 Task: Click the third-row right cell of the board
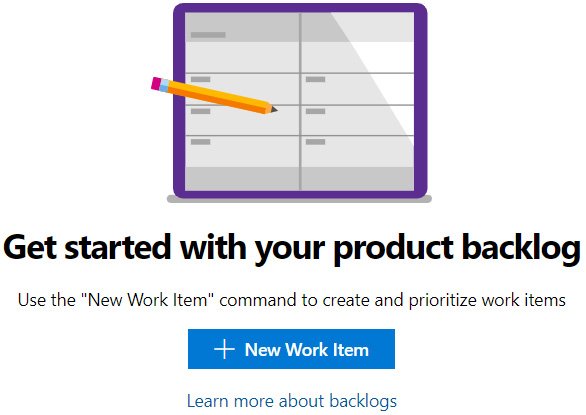coord(357,120)
